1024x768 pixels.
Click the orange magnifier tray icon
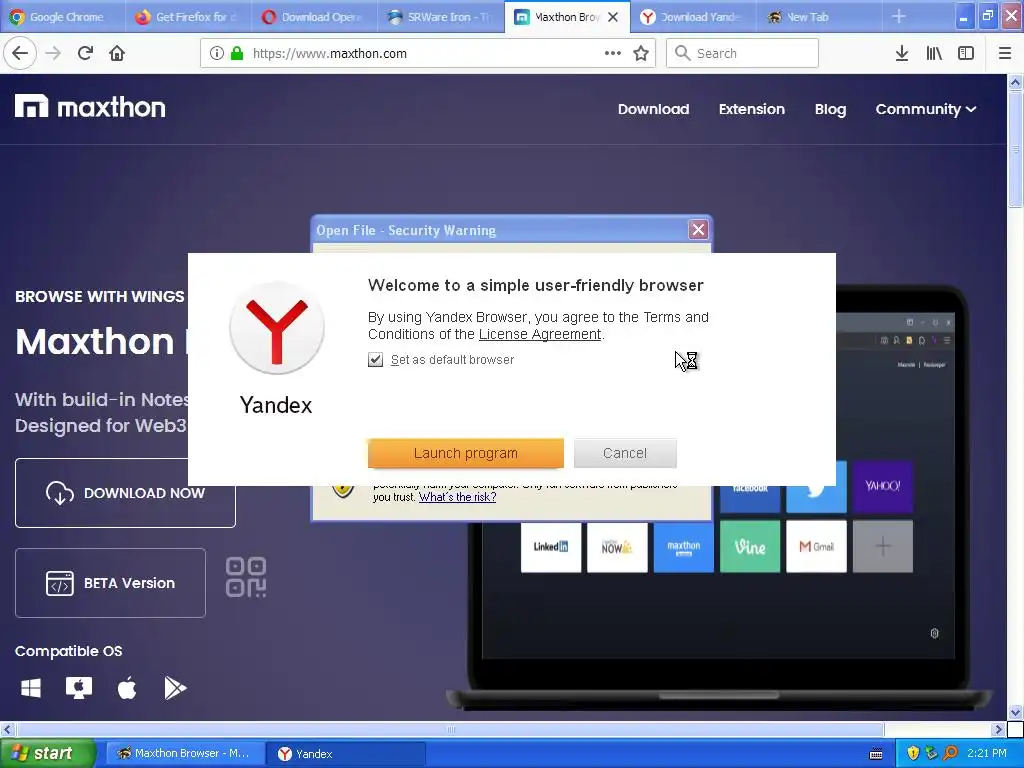tap(950, 754)
